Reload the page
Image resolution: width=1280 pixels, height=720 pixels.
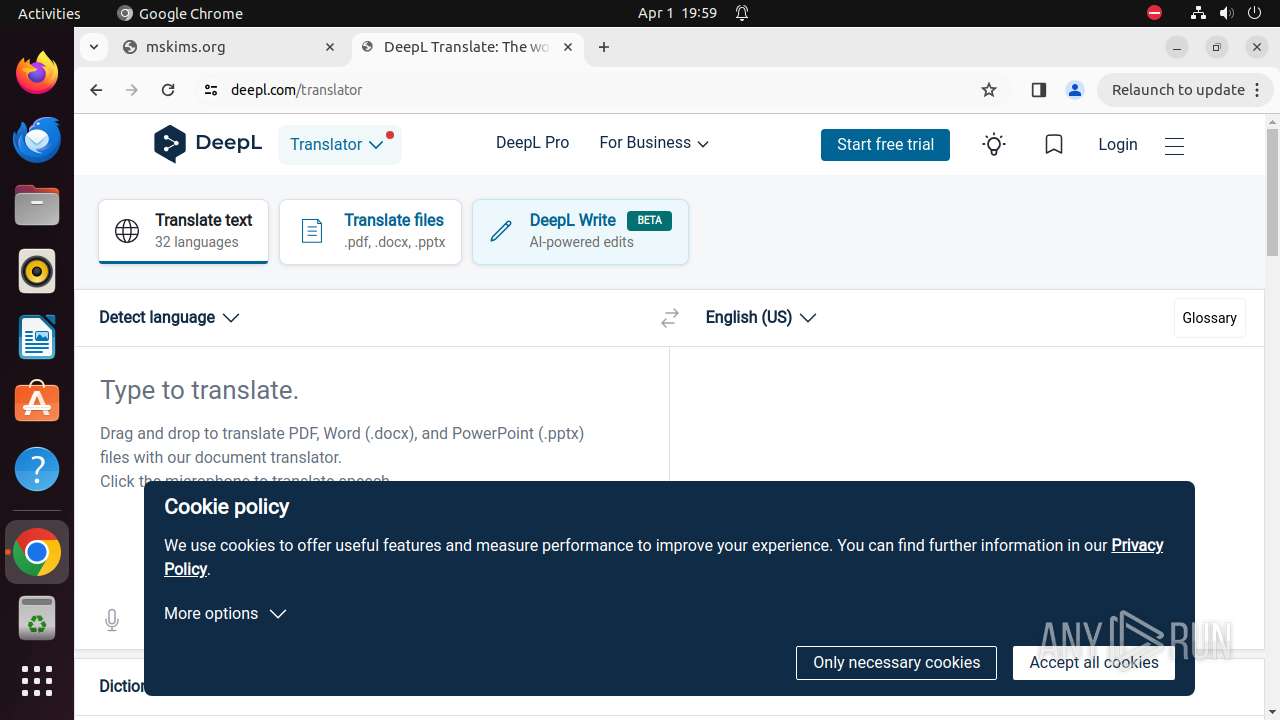pos(168,90)
